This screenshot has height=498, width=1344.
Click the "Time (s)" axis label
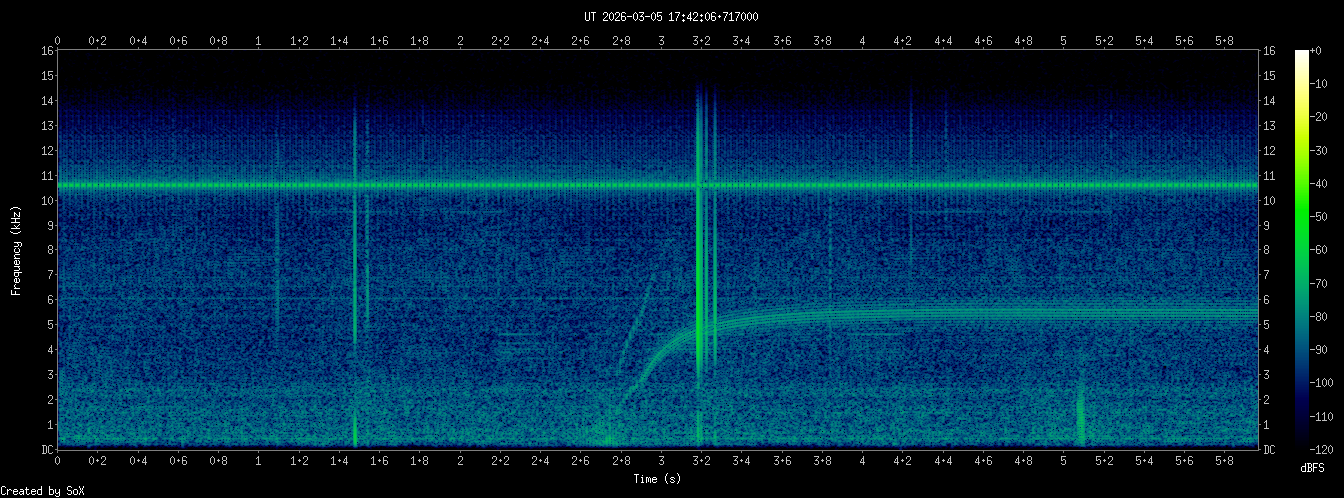click(x=660, y=479)
